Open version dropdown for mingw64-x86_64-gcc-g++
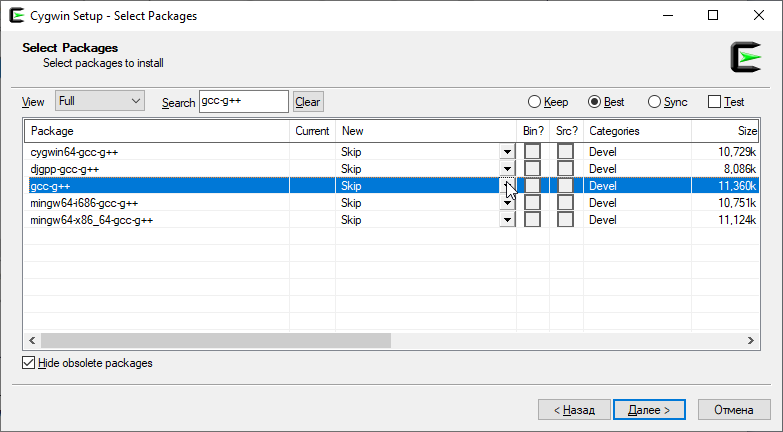 point(507,220)
